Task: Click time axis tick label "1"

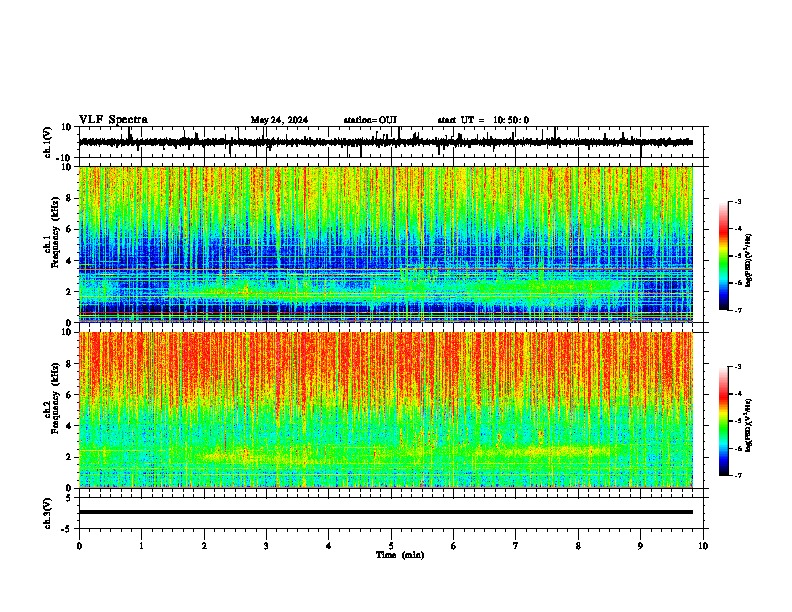Action: pos(141,545)
